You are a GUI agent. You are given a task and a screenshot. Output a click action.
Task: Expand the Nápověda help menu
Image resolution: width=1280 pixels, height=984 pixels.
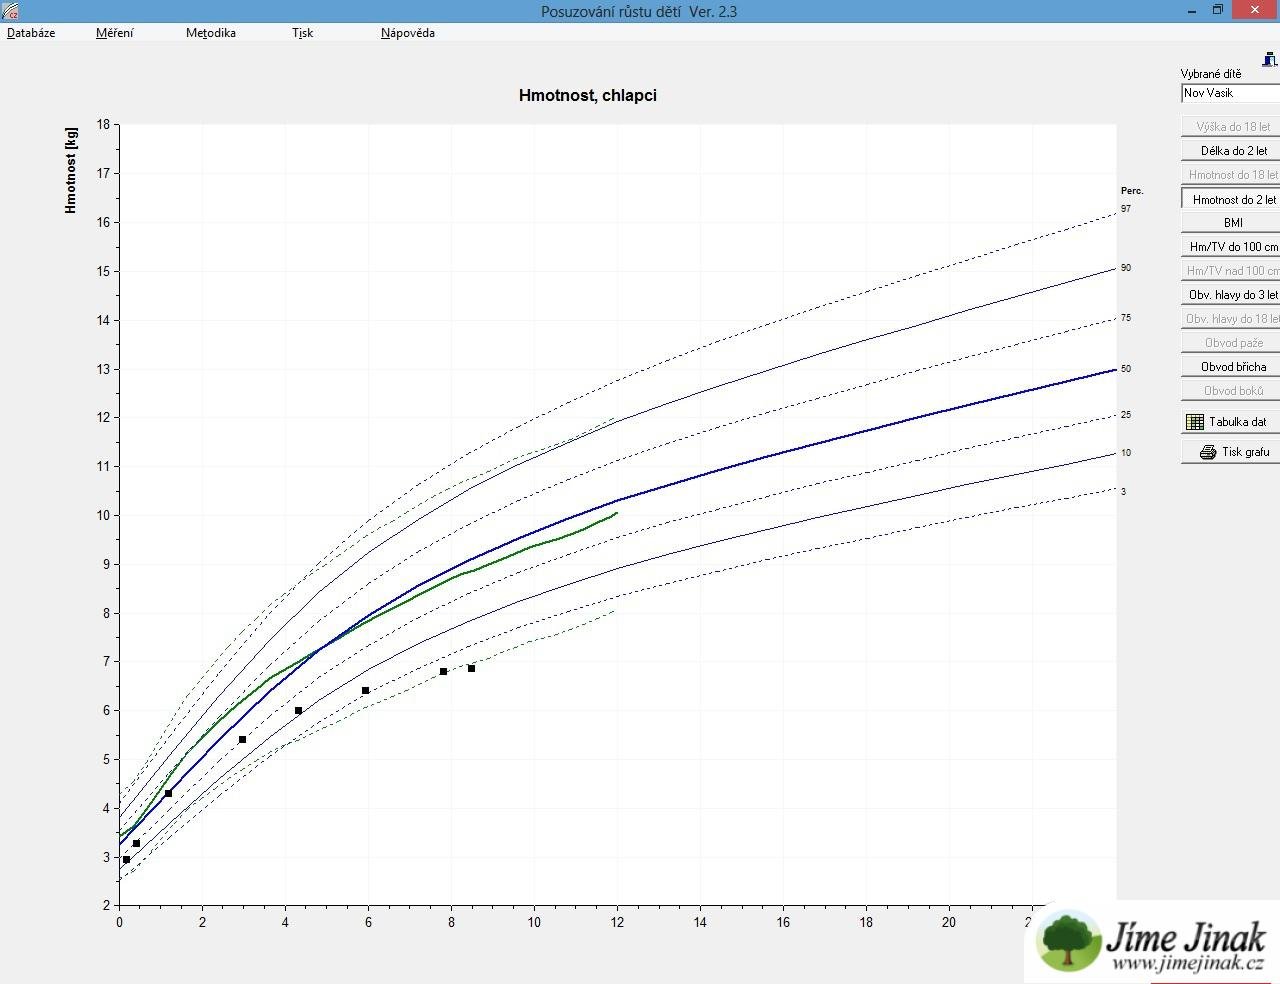[407, 33]
